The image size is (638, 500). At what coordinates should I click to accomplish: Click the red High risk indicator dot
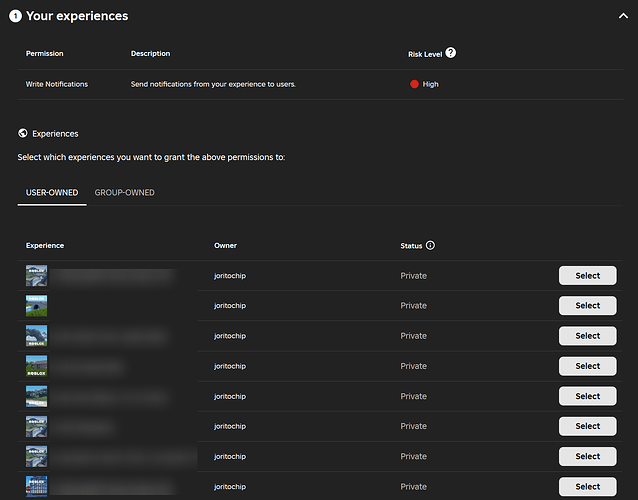(x=414, y=84)
